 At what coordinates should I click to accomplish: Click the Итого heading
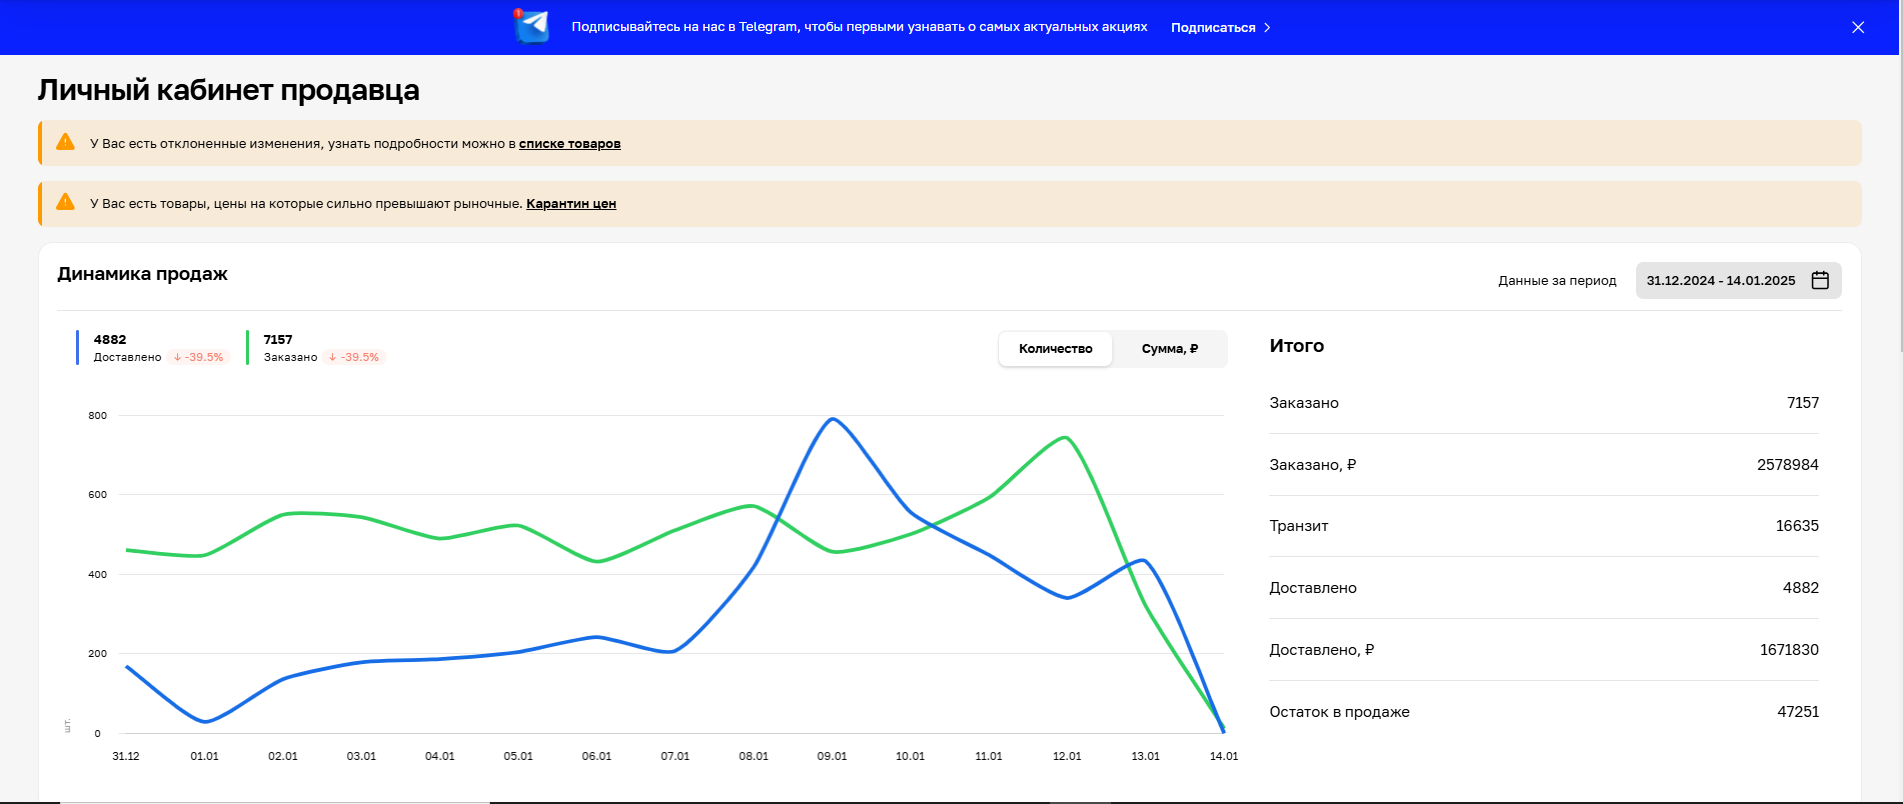[x=1296, y=346]
